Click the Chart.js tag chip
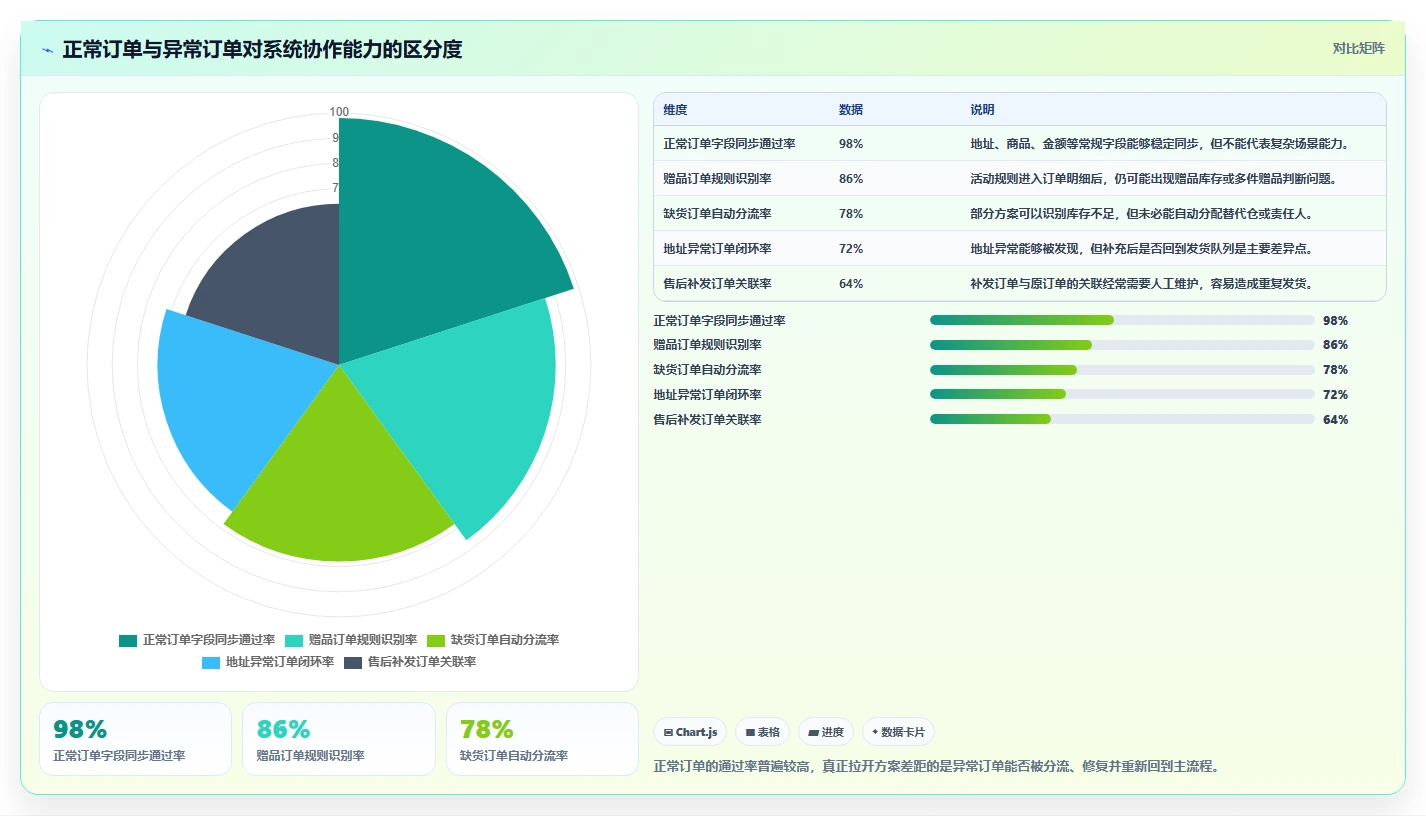This screenshot has width=1426, height=816. [x=691, y=732]
